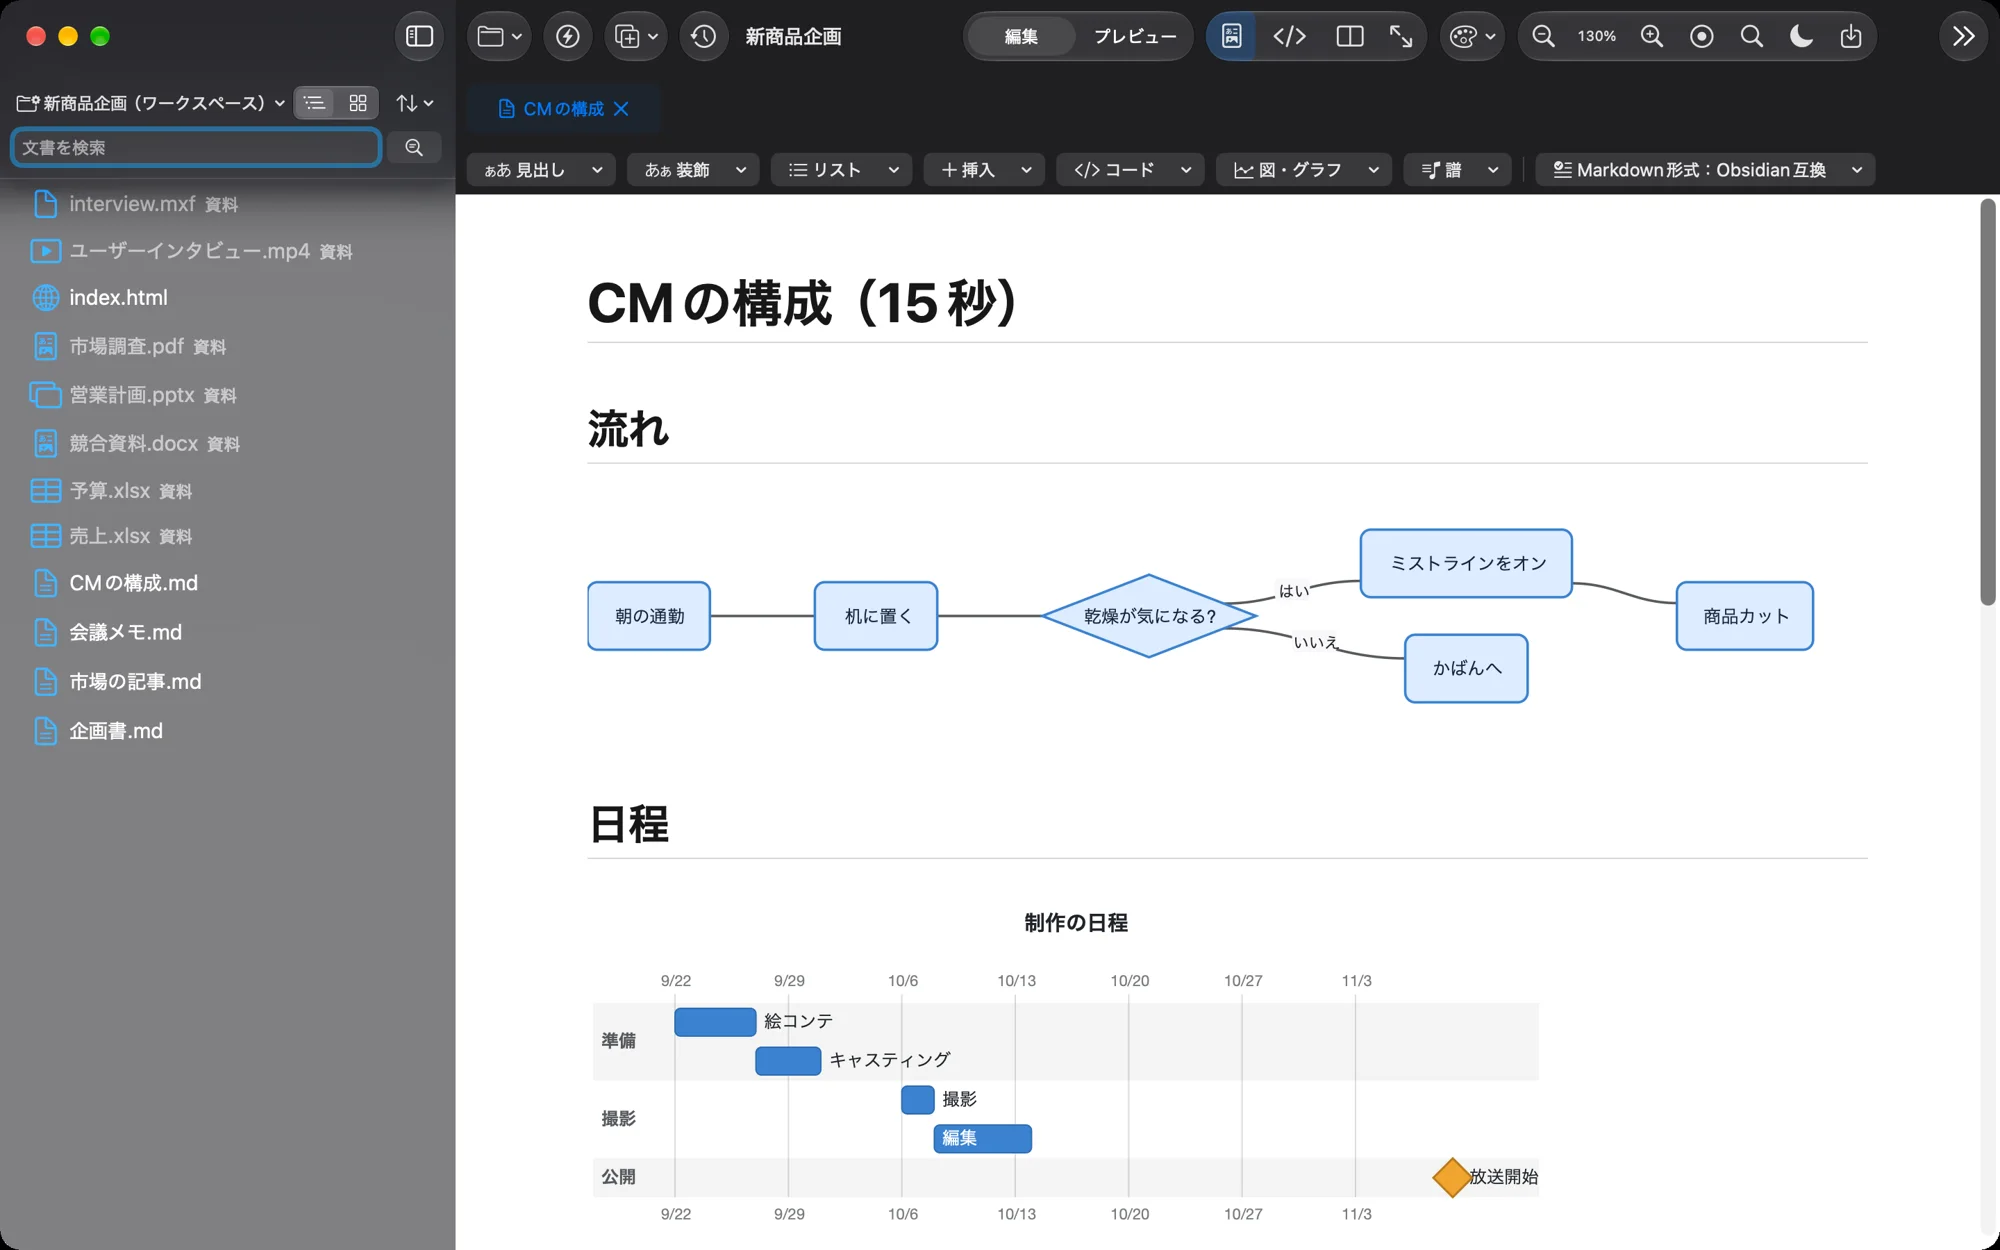This screenshot has height=1250, width=2000.
Task: Click the vertical scrollbar of document
Action: (x=1988, y=402)
